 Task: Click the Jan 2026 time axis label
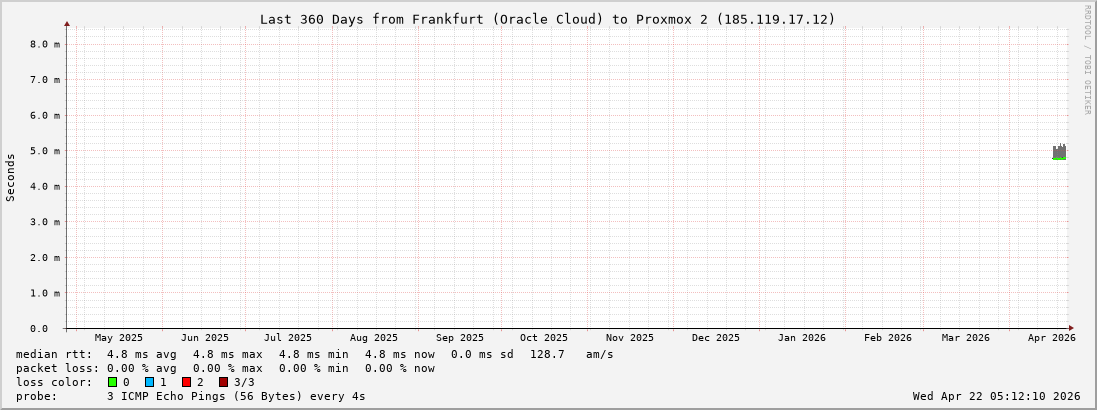[x=802, y=338]
